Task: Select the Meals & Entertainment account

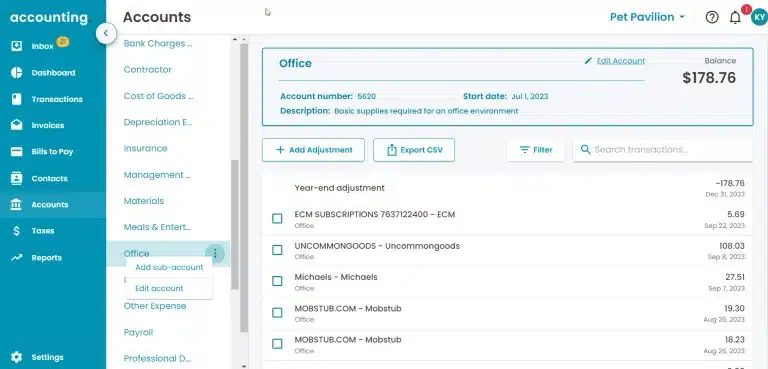Action: 157,227
